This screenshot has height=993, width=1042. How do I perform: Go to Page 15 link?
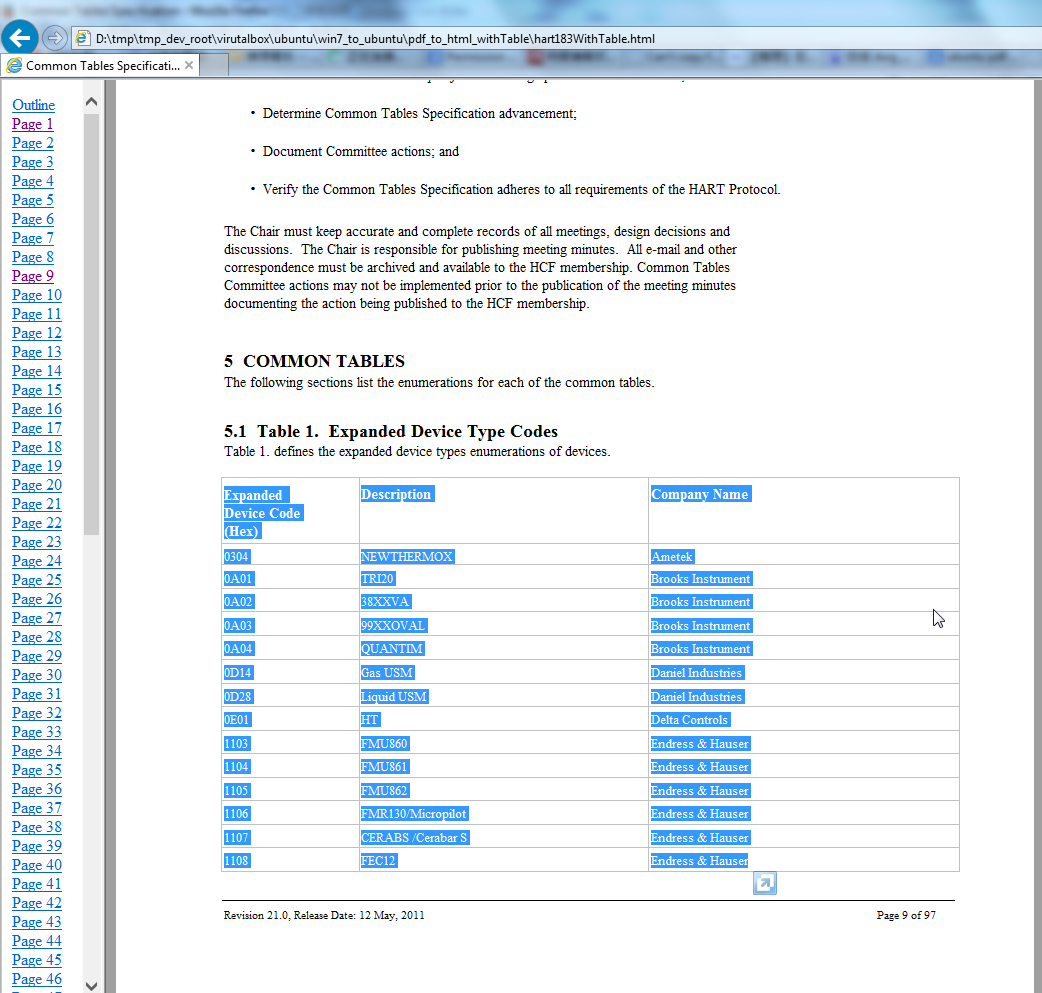point(37,390)
